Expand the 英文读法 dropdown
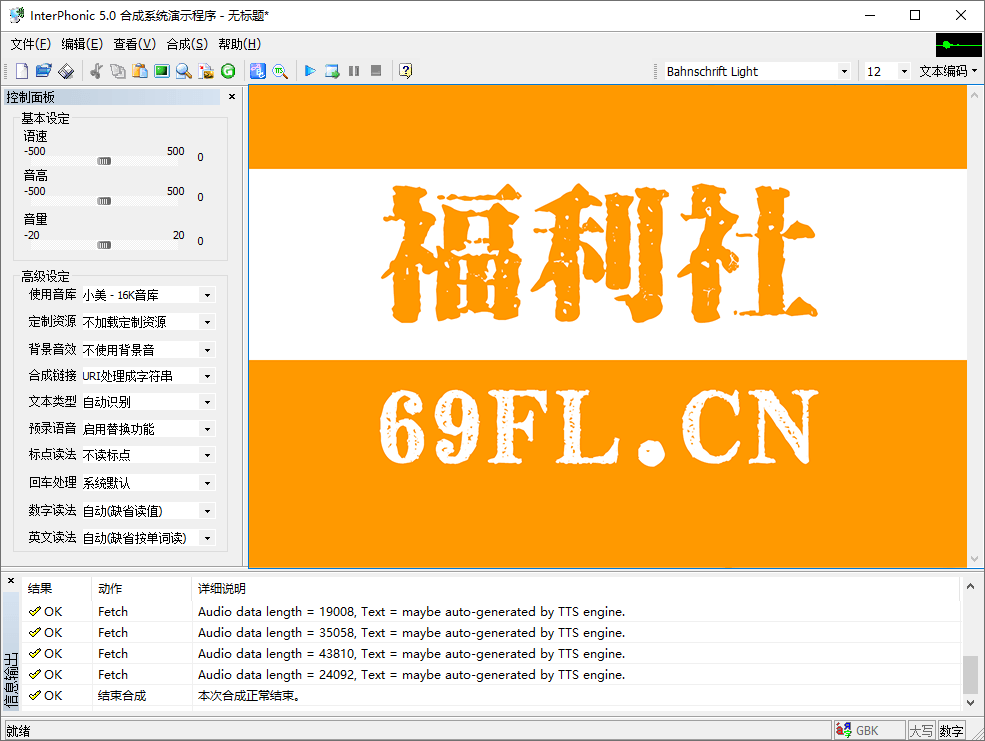The width and height of the screenshot is (985, 741). pos(207,538)
